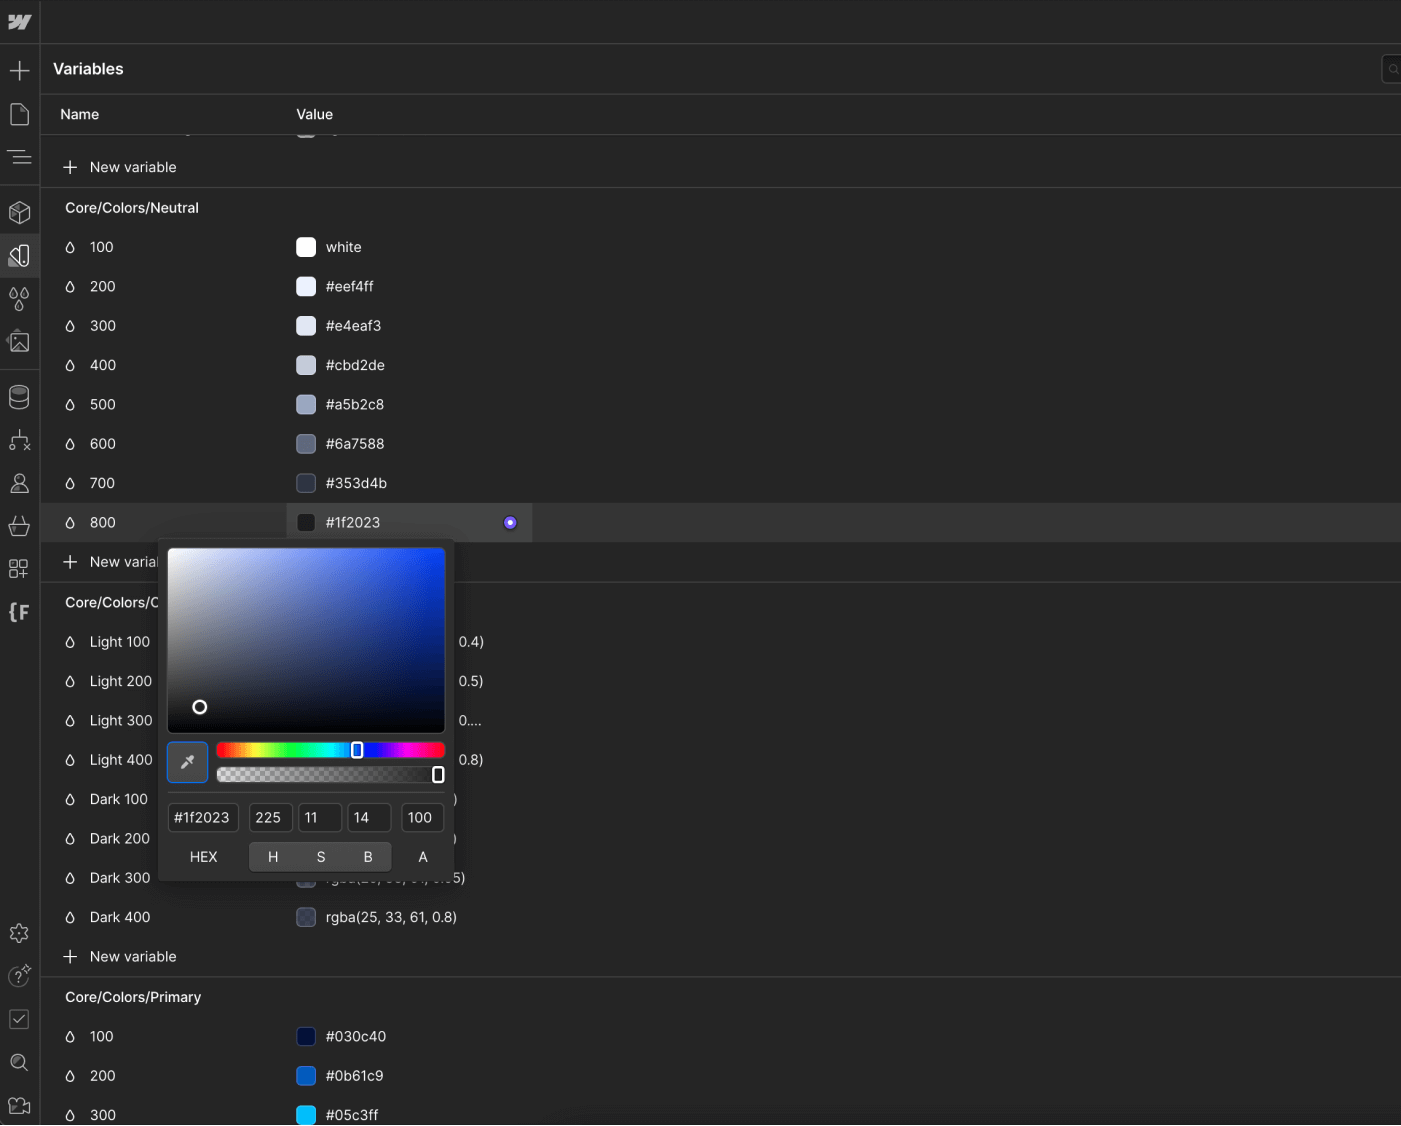Open the Logic flow icon
Image resolution: width=1401 pixels, height=1126 pixels.
point(19,440)
